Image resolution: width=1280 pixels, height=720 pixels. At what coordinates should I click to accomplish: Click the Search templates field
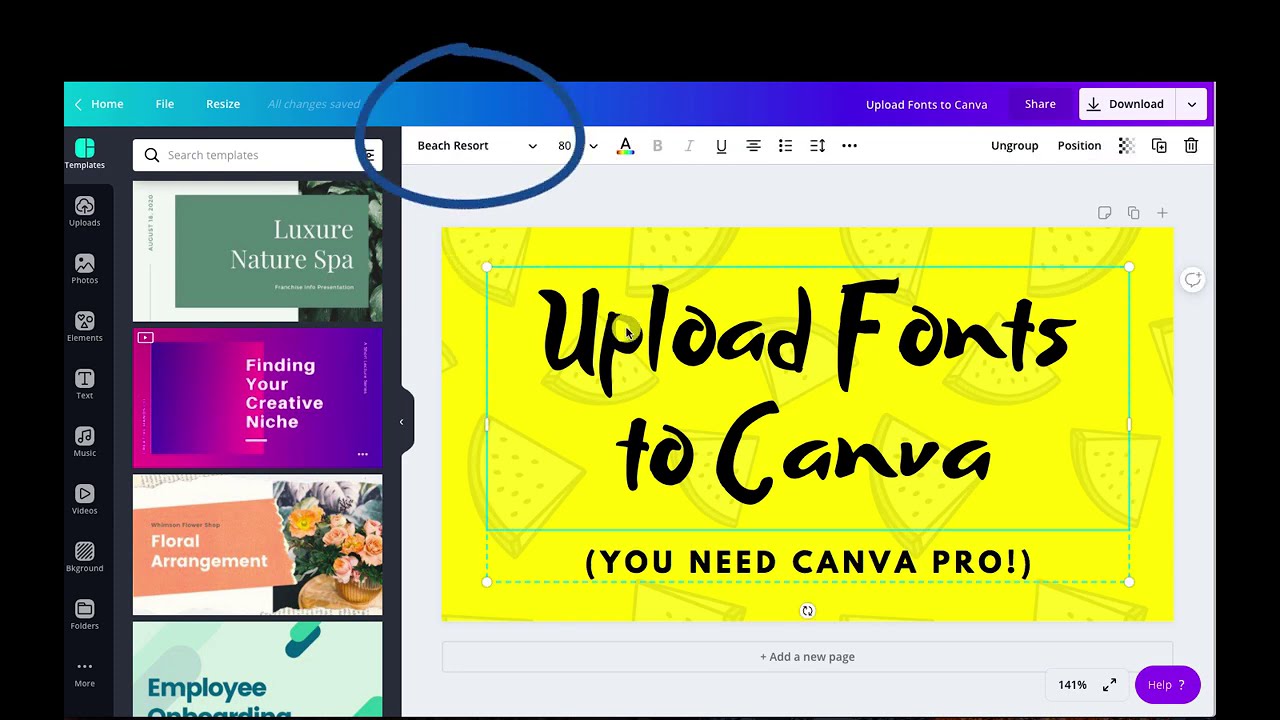(x=255, y=155)
